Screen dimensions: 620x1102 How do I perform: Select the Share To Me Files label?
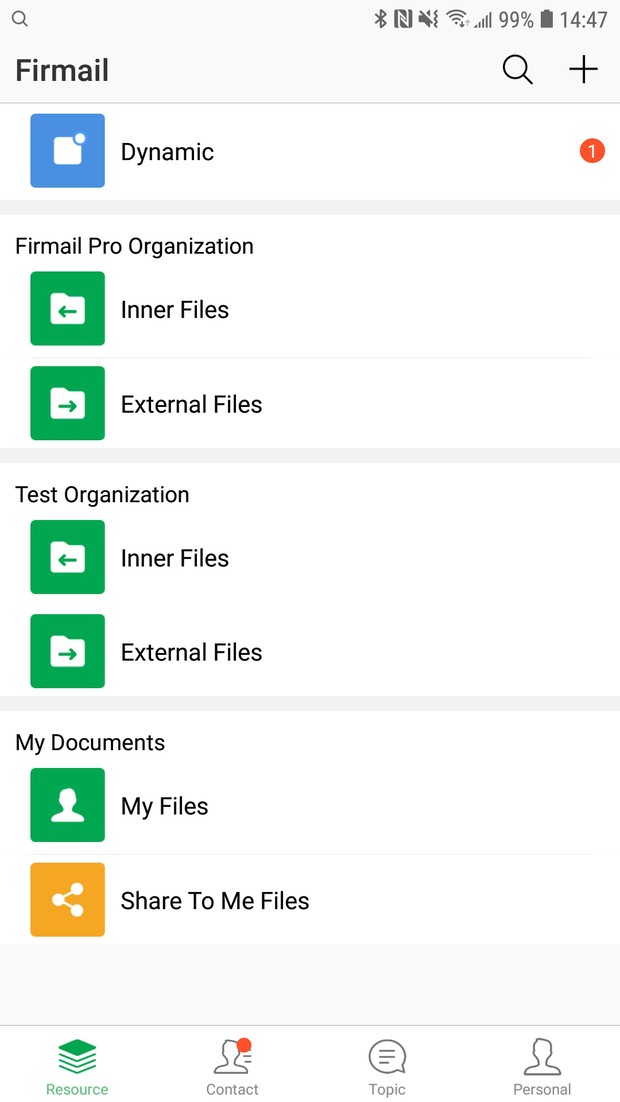[215, 900]
